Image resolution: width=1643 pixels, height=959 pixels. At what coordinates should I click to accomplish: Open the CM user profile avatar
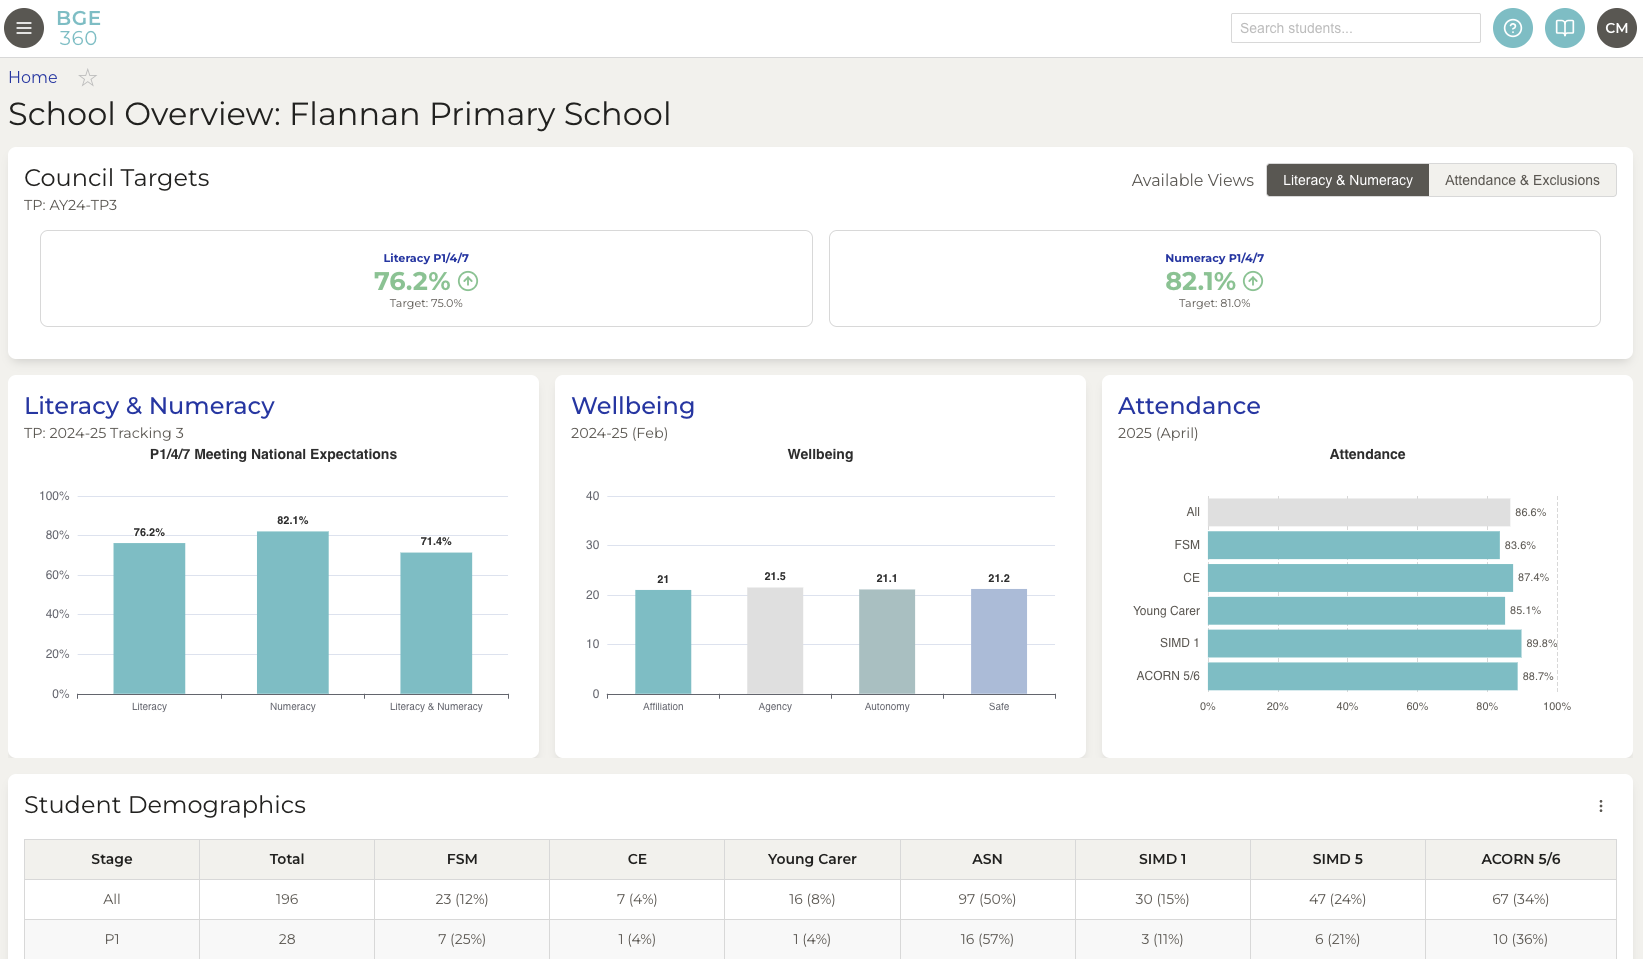click(x=1617, y=28)
